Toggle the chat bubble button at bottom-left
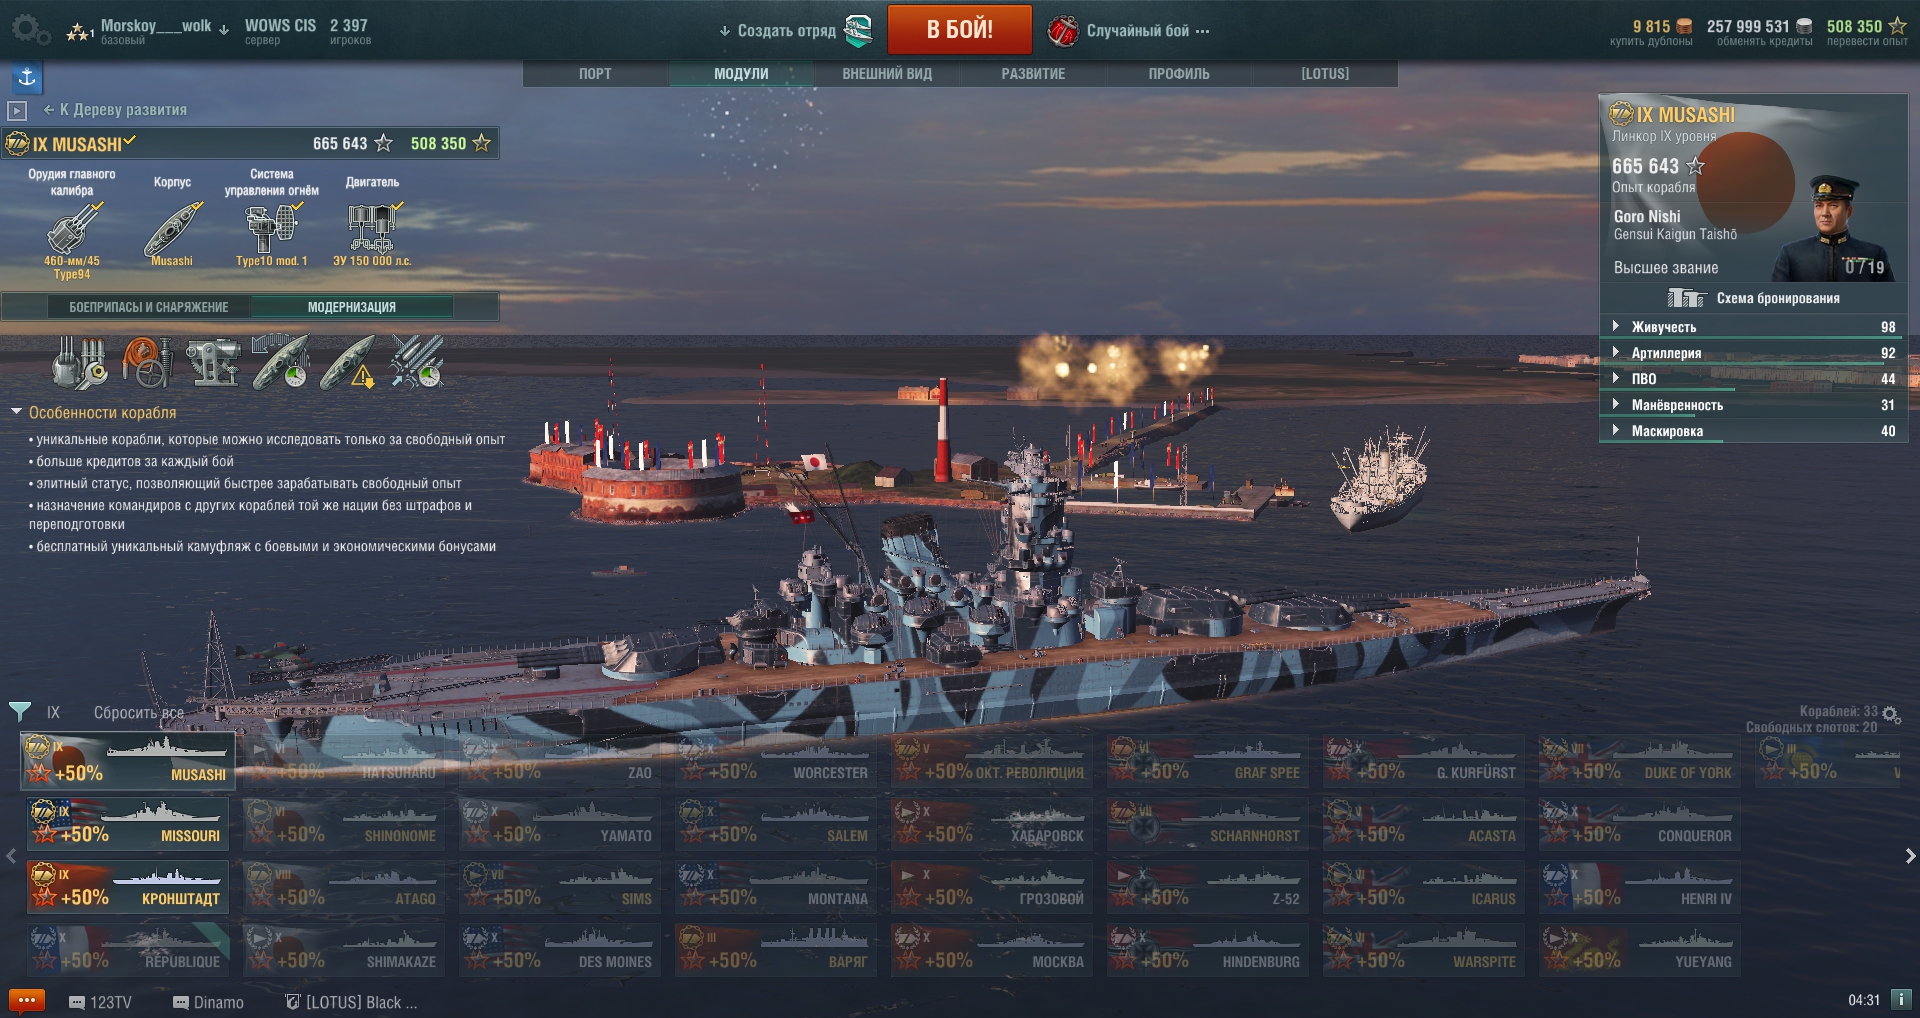 27,1001
